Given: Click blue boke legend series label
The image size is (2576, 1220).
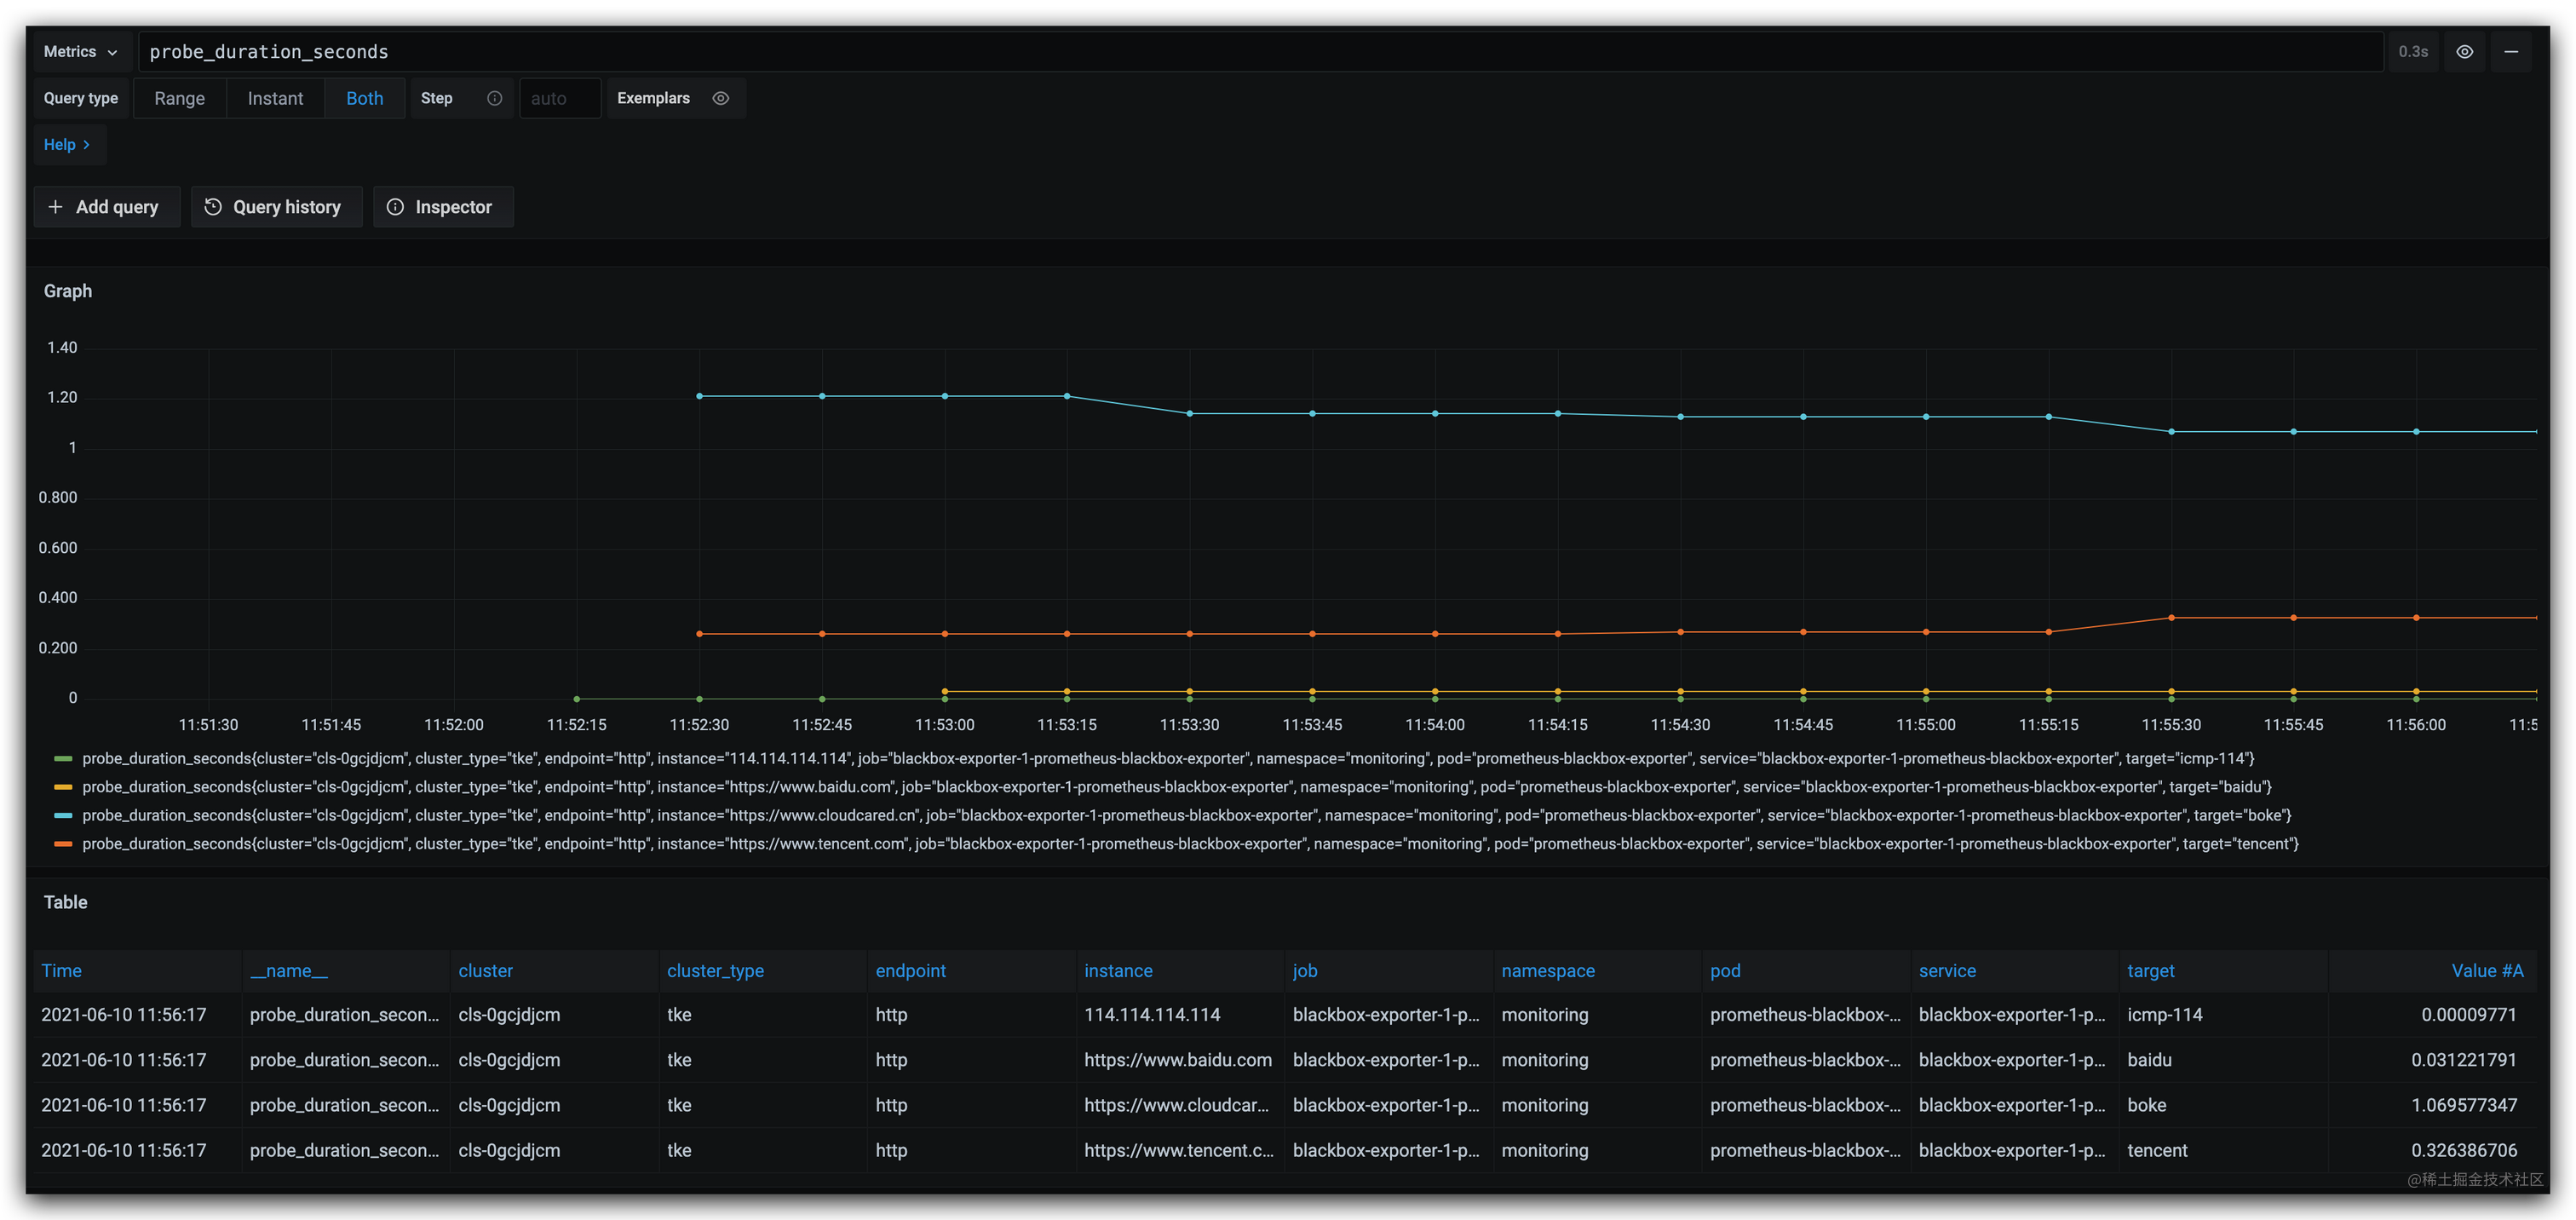Looking at the screenshot, I should coord(1186,816).
